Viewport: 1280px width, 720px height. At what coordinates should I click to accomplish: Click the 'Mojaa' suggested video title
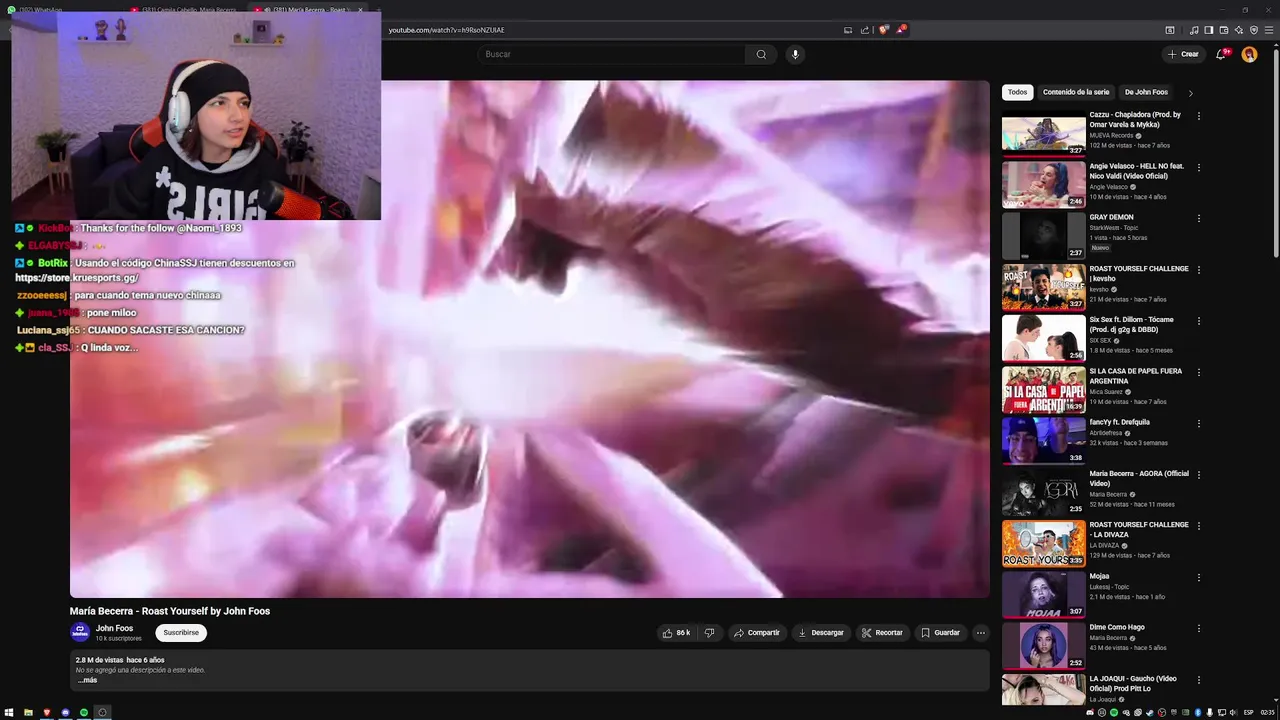[1099, 576]
